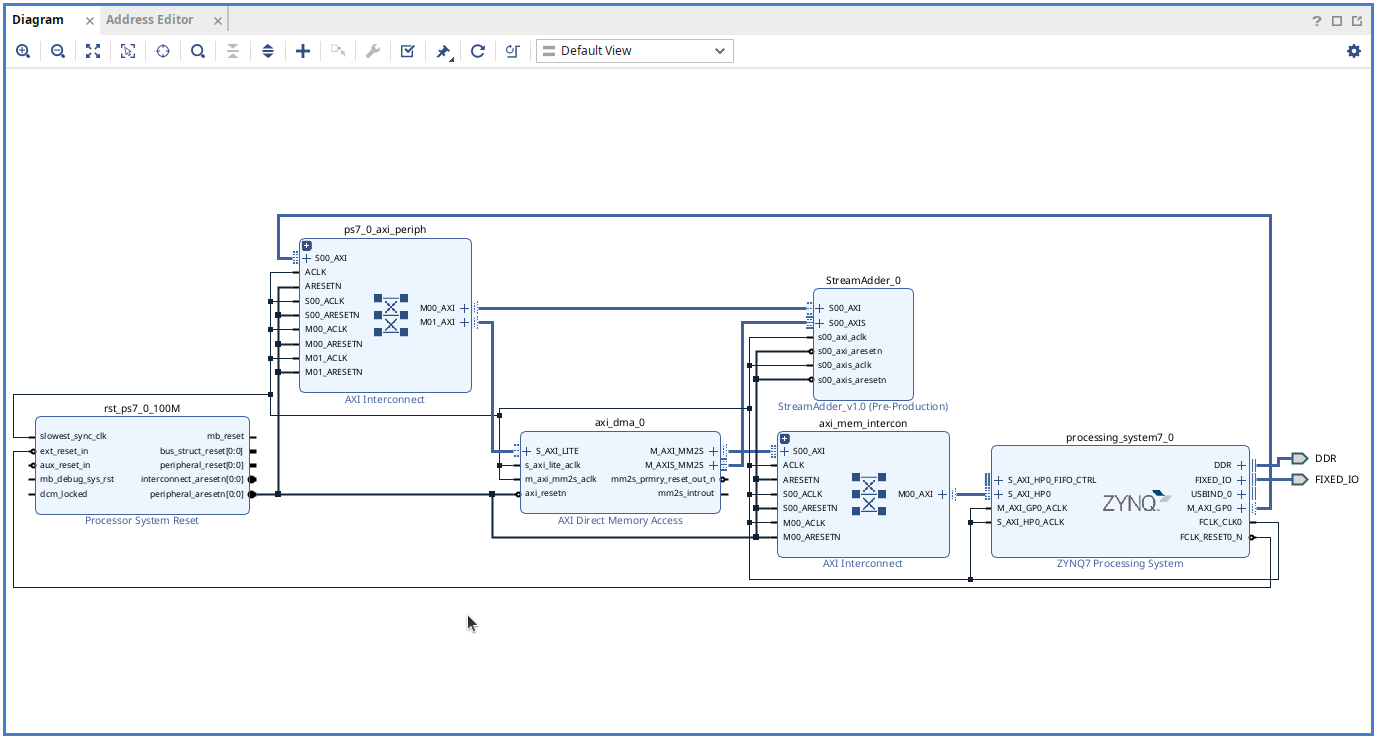Click the ZYNQ7 Processing System label
Image resolution: width=1376 pixels, height=740 pixels.
1120,564
